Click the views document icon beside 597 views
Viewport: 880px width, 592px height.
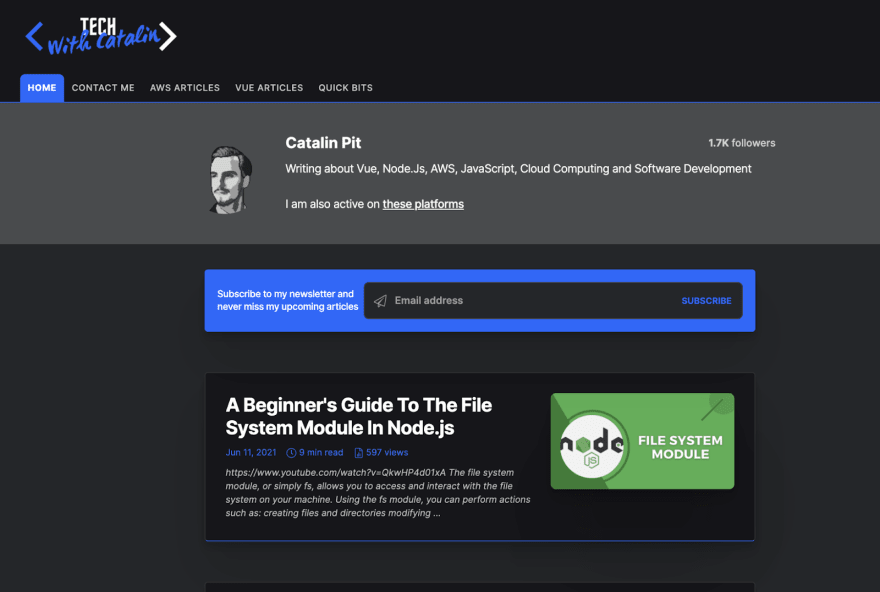[x=359, y=453]
